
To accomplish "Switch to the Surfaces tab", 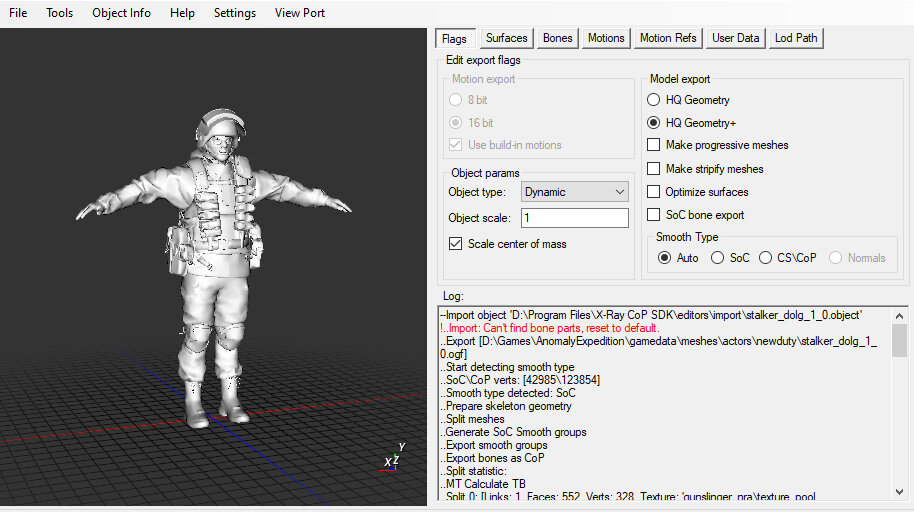I will coord(506,38).
